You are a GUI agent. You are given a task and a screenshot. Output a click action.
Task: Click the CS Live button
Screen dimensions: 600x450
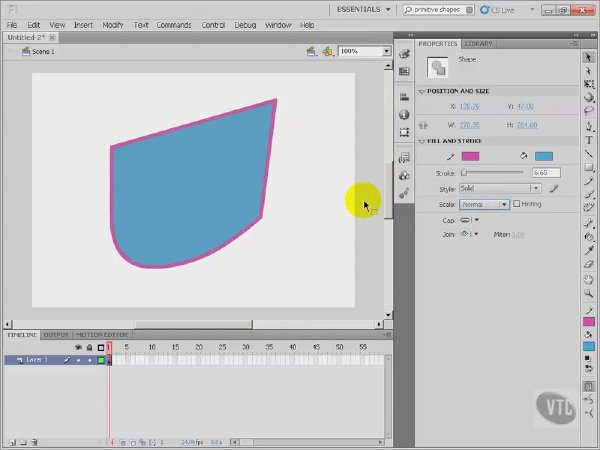point(498,10)
